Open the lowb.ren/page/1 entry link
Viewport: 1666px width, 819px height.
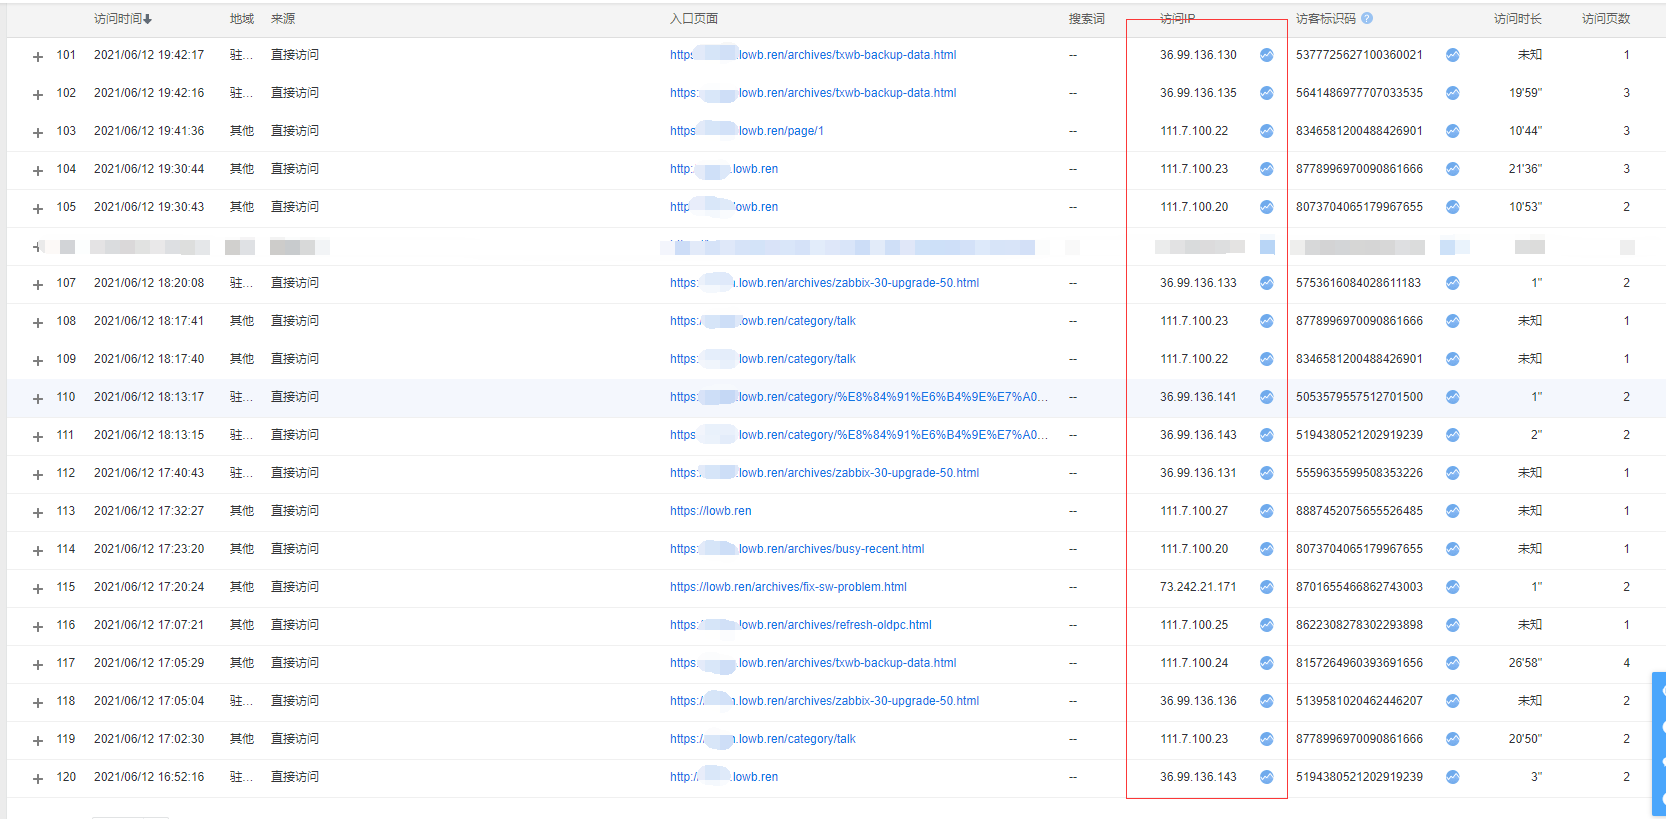pos(747,131)
